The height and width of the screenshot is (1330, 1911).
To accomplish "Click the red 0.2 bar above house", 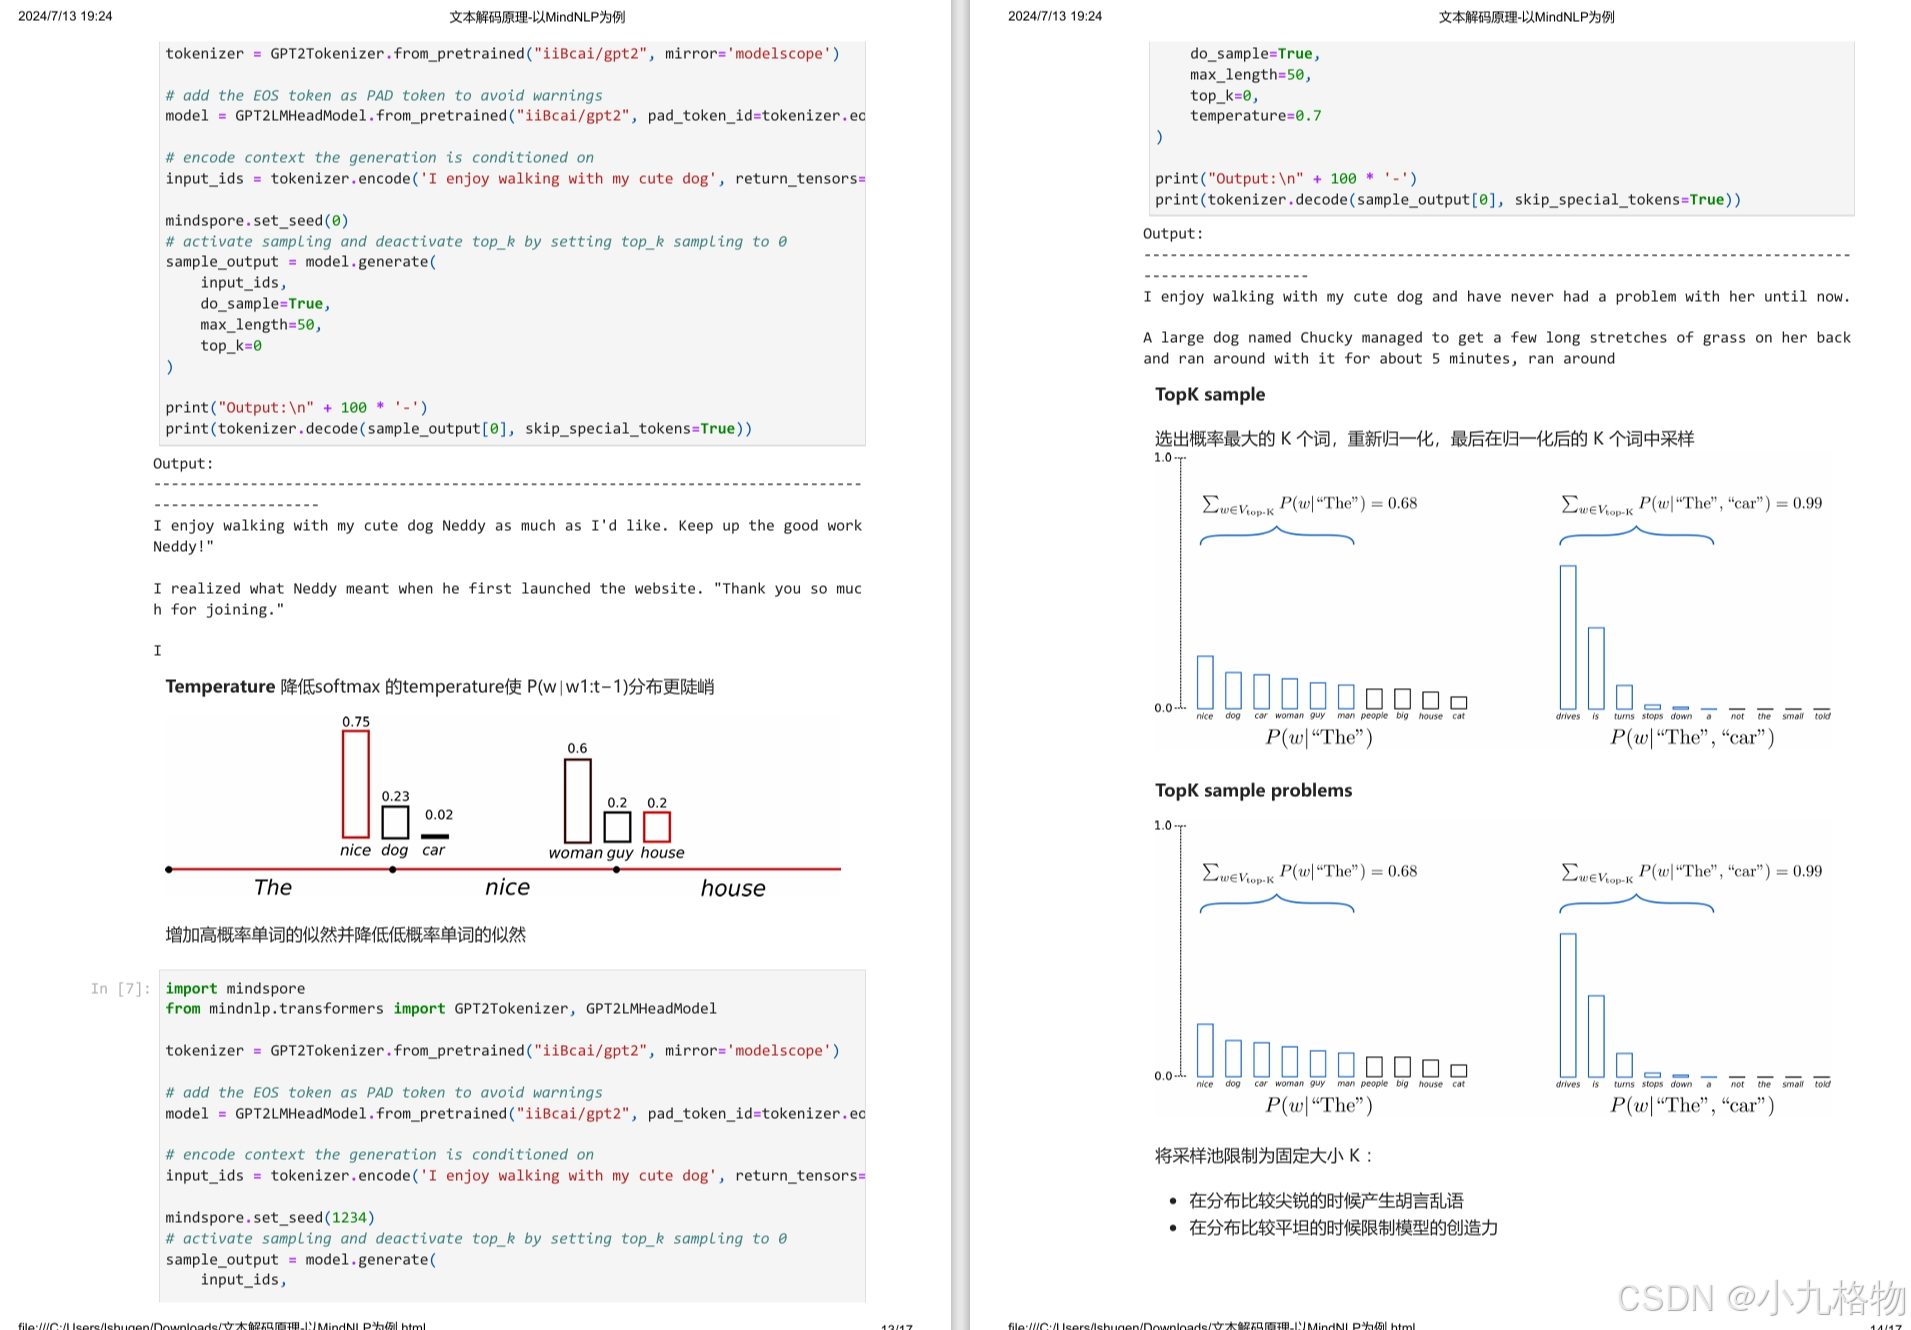I will tap(656, 827).
